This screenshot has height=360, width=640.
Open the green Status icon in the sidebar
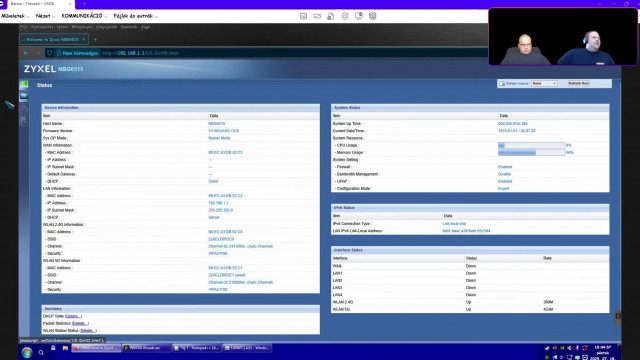pos(24,84)
